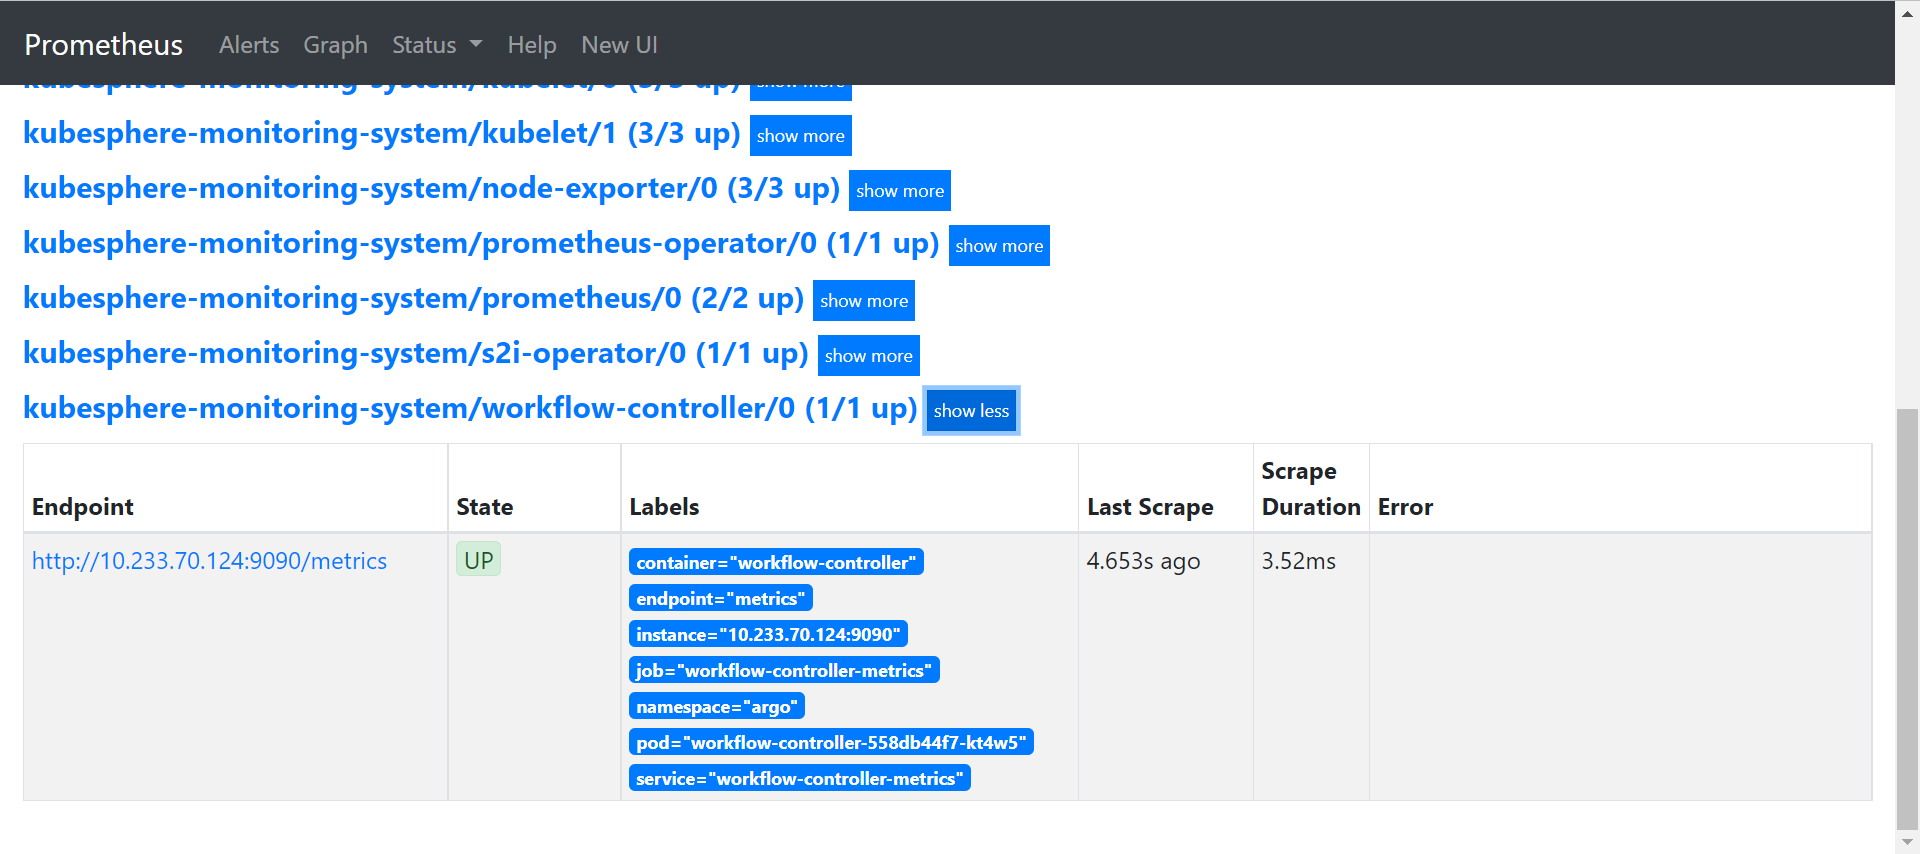Image resolution: width=1920 pixels, height=854 pixels.
Task: Click the endpoint="metrics" label badge
Action: click(721, 598)
